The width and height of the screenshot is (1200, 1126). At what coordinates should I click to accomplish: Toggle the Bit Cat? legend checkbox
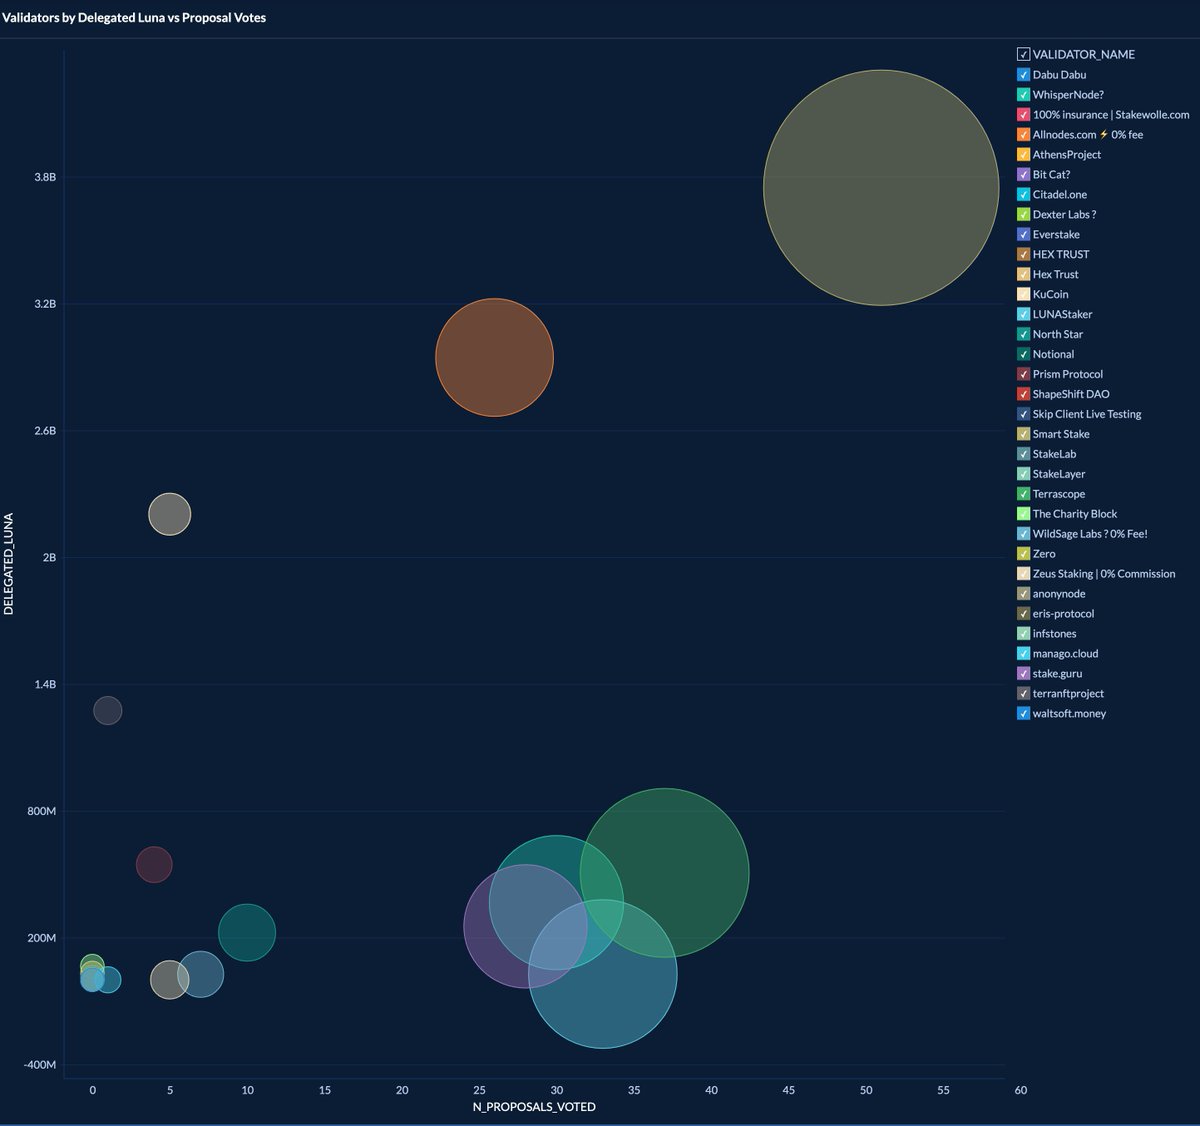pyautogui.click(x=1023, y=174)
